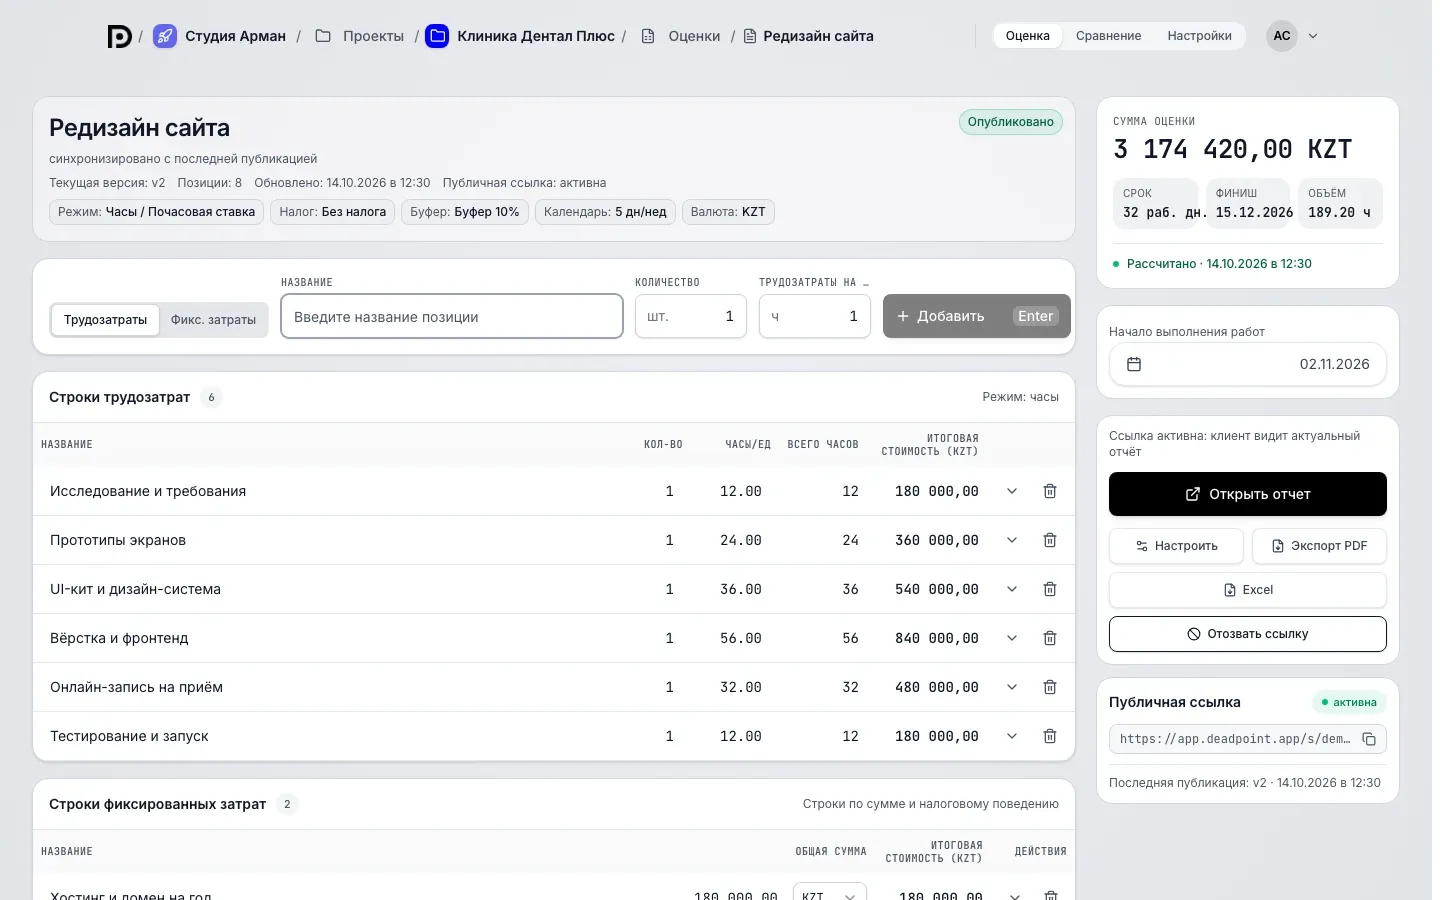1440x900 pixels.
Task: Click Отозвать ссылку button
Action: (x=1248, y=634)
